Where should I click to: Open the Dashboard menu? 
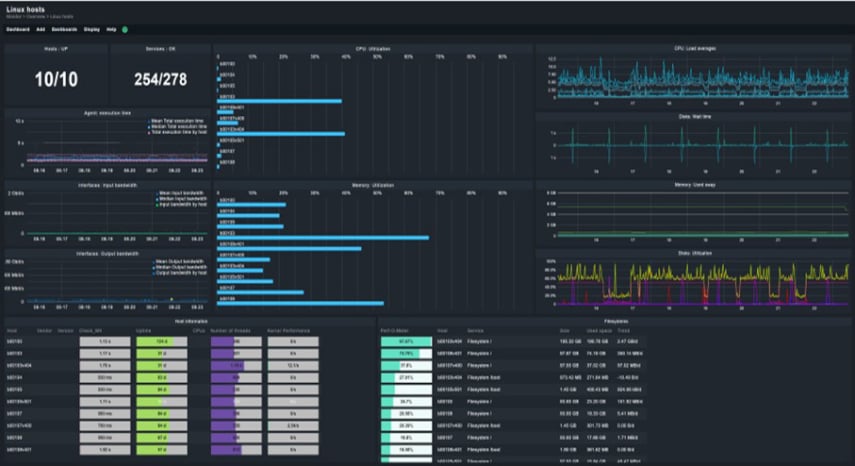pyautogui.click(x=19, y=30)
